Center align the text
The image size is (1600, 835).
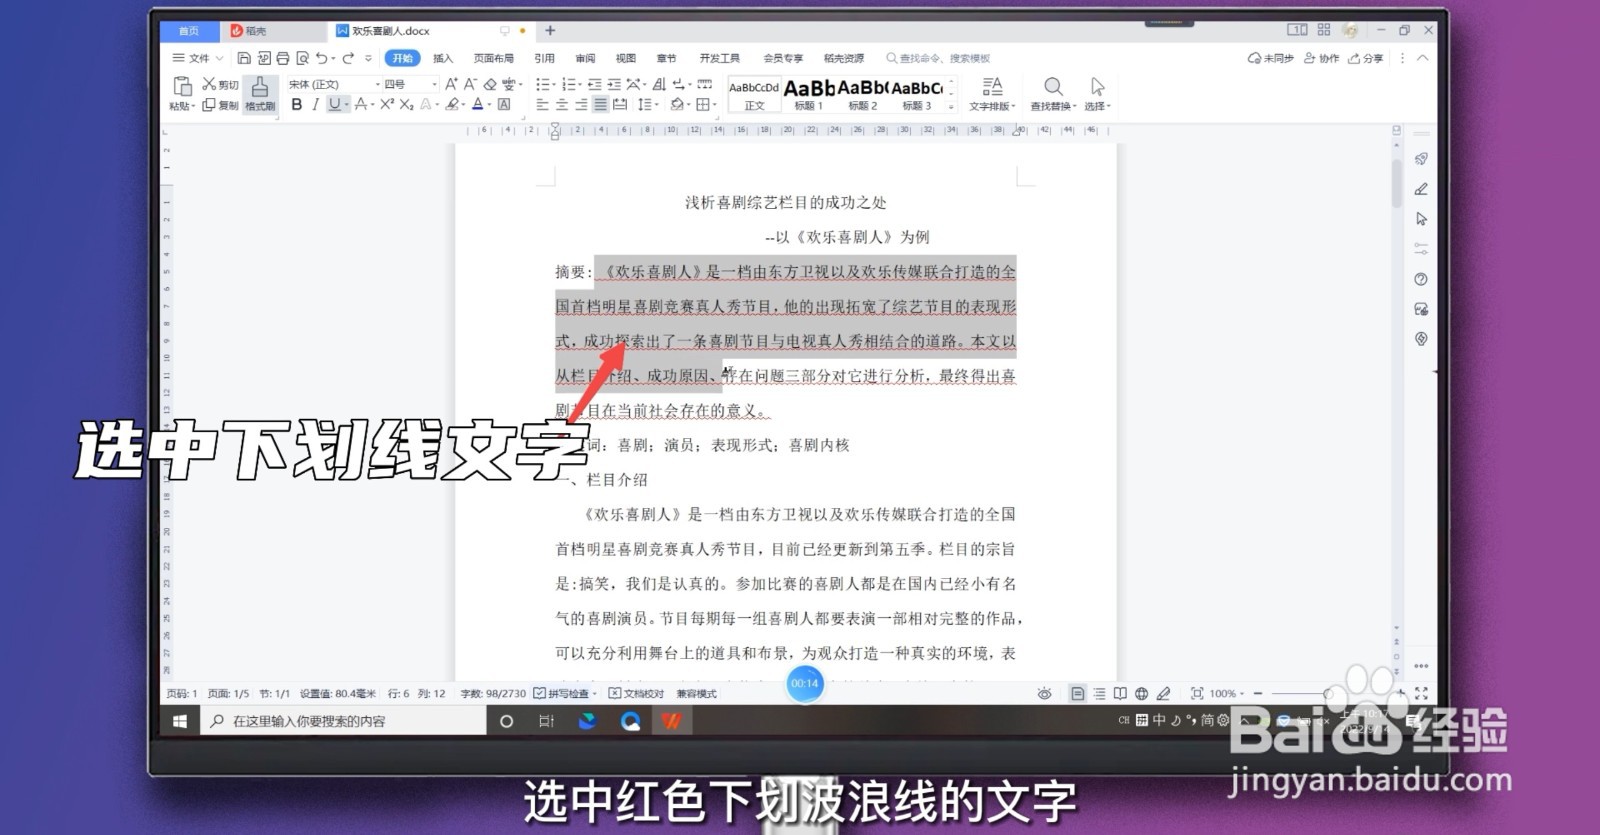click(561, 104)
